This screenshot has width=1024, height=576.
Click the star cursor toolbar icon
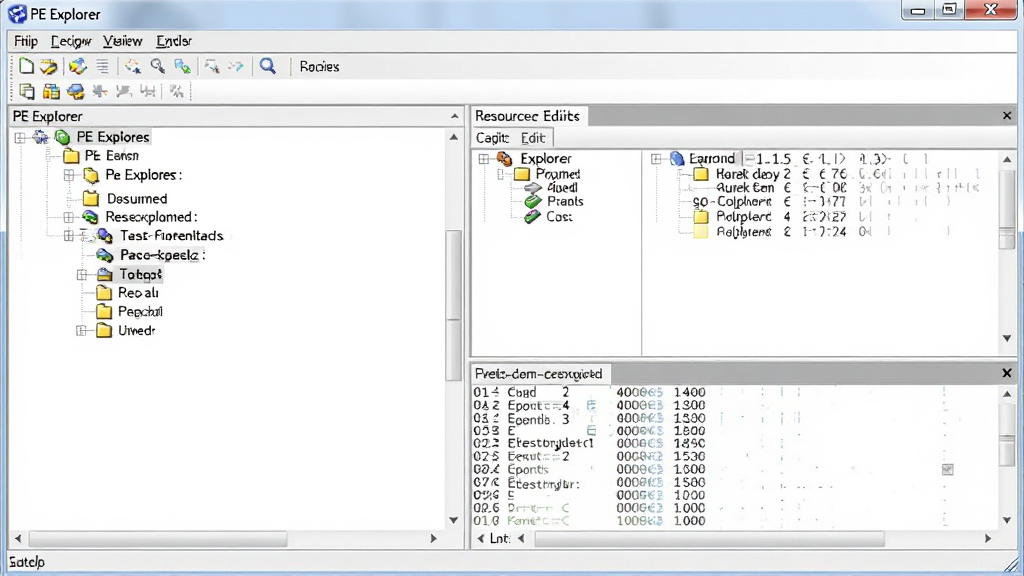pyautogui.click(x=133, y=66)
